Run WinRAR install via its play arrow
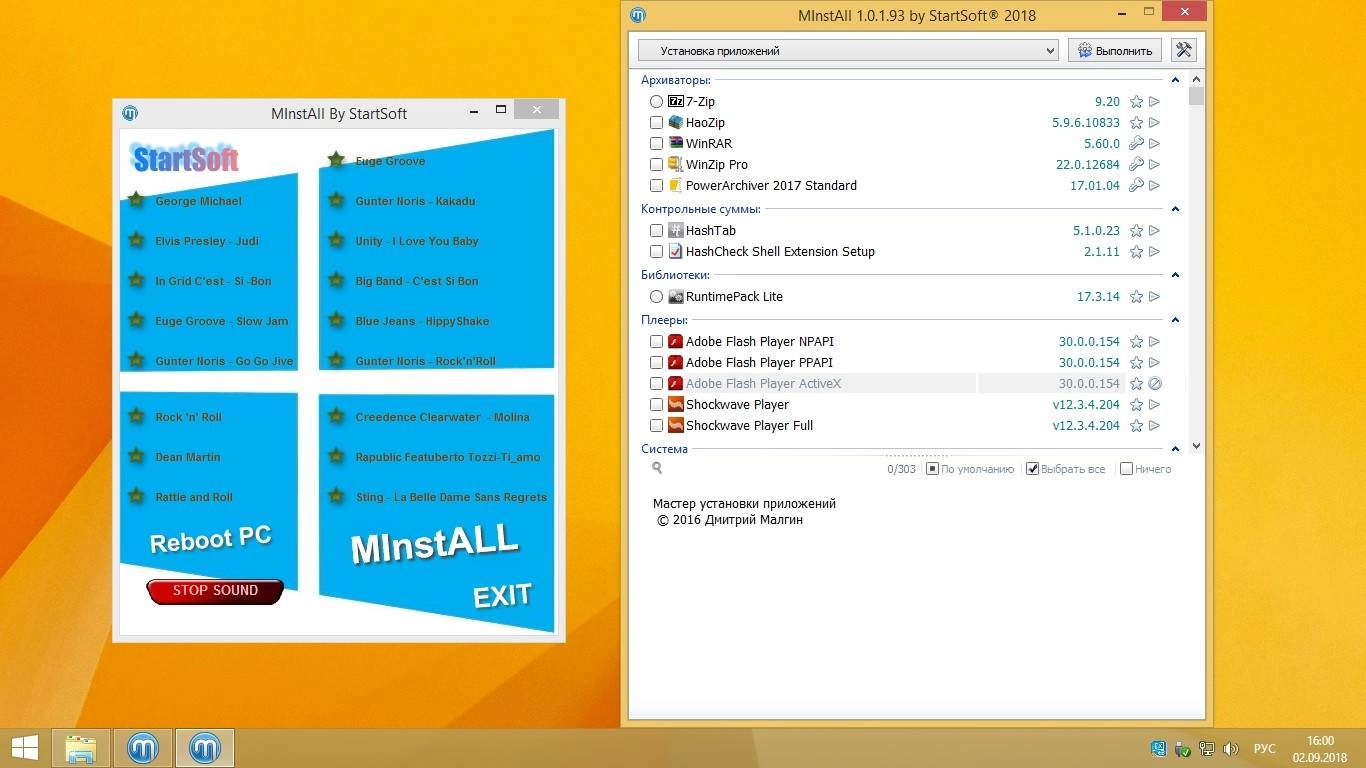1366x768 pixels. point(1154,144)
